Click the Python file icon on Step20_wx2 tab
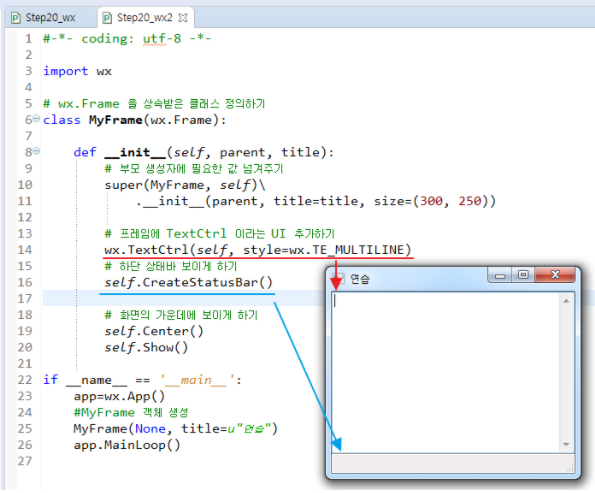 (x=107, y=18)
